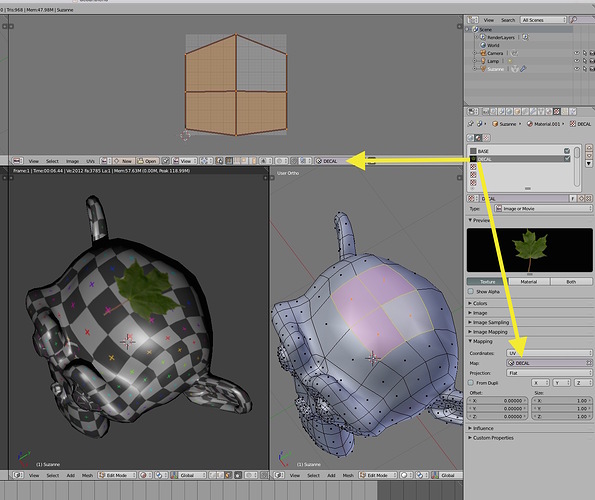The width and height of the screenshot is (595, 500).
Task: Enable the From Dupli checkbox
Action: click(471, 383)
